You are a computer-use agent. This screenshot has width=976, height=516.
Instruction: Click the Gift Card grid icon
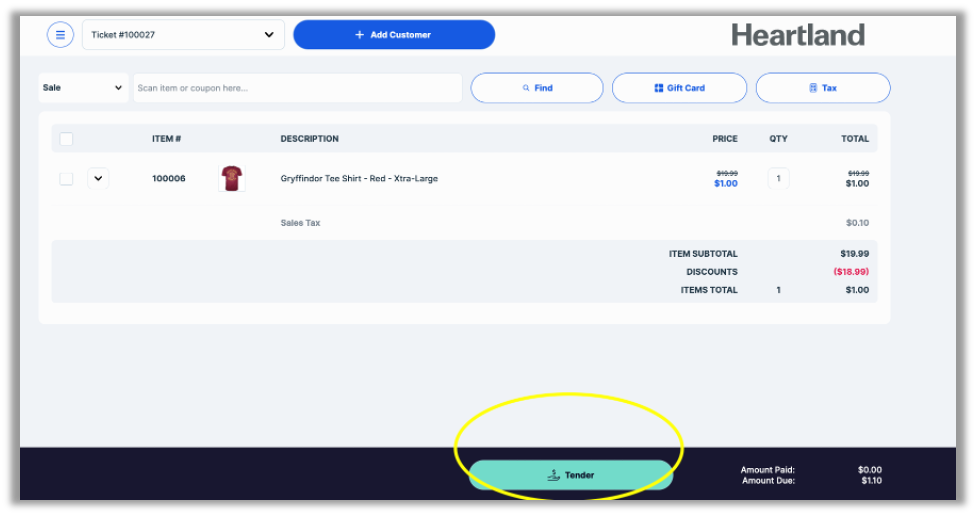tap(659, 88)
